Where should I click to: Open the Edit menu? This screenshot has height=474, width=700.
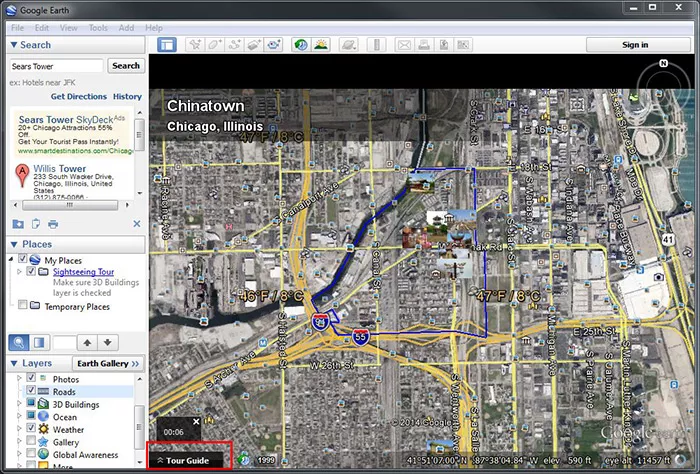[x=42, y=28]
